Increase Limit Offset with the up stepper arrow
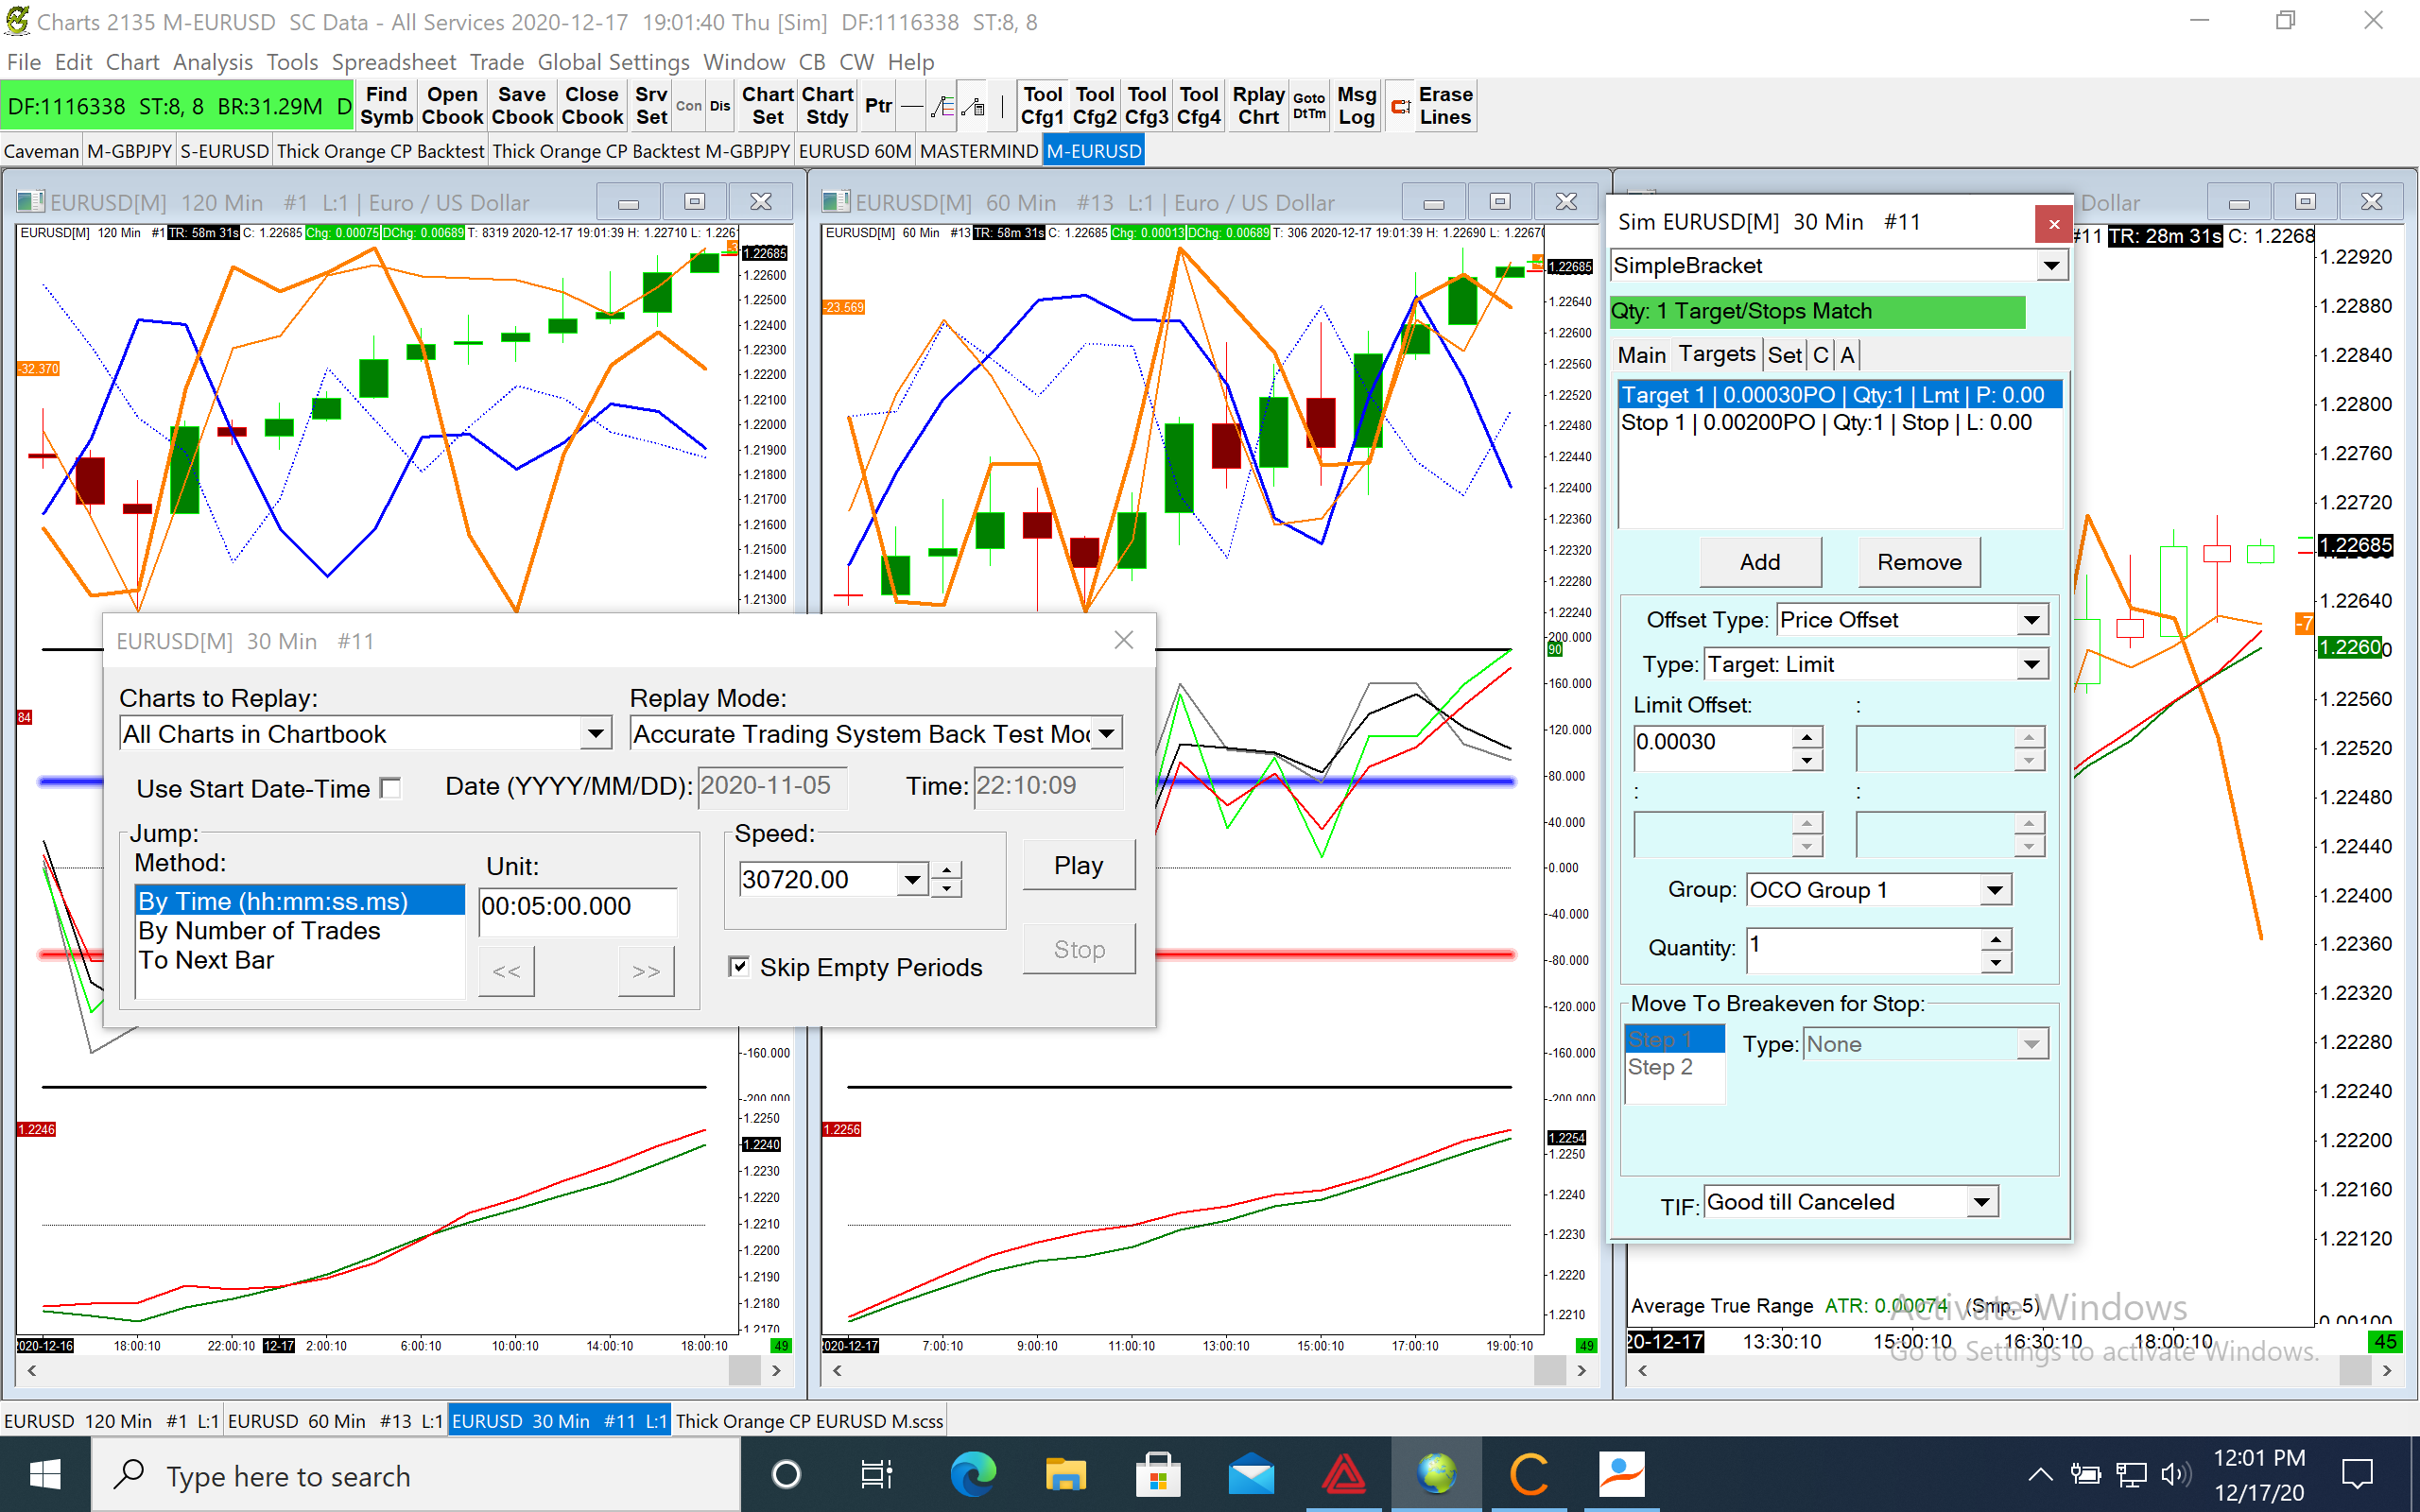 point(1806,737)
